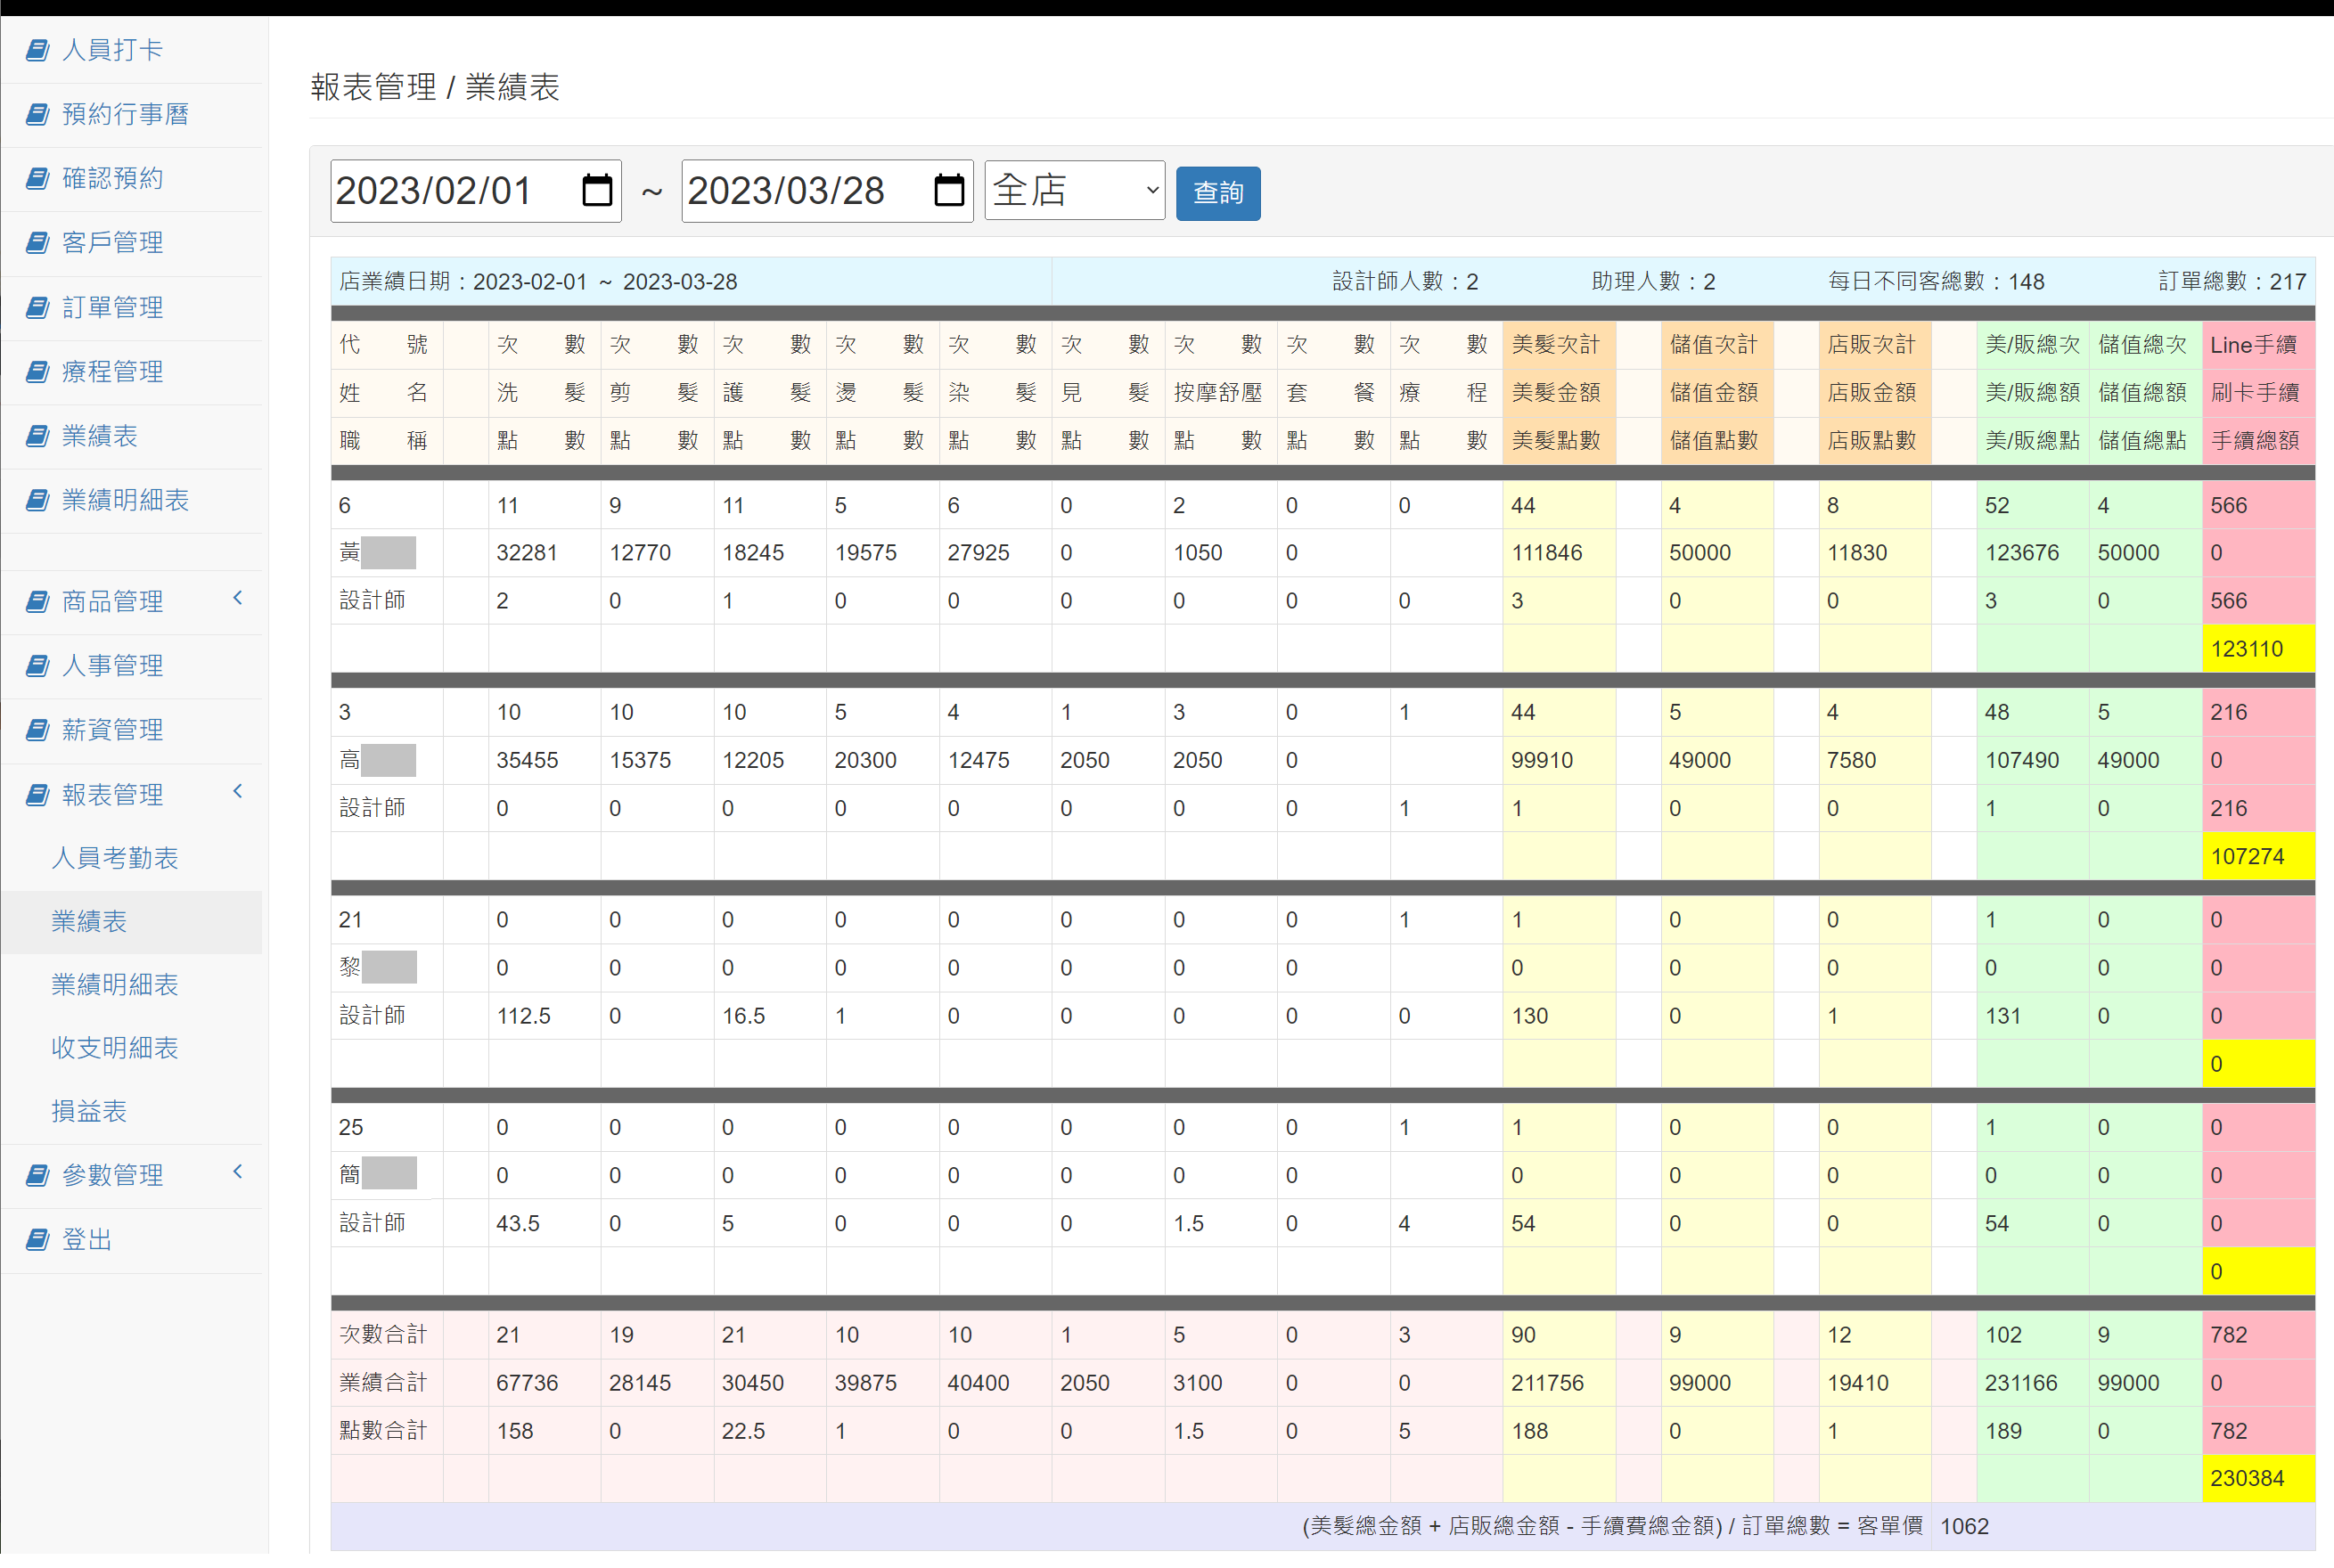
Task: Open the start date calendar picker icon
Action: click(597, 190)
